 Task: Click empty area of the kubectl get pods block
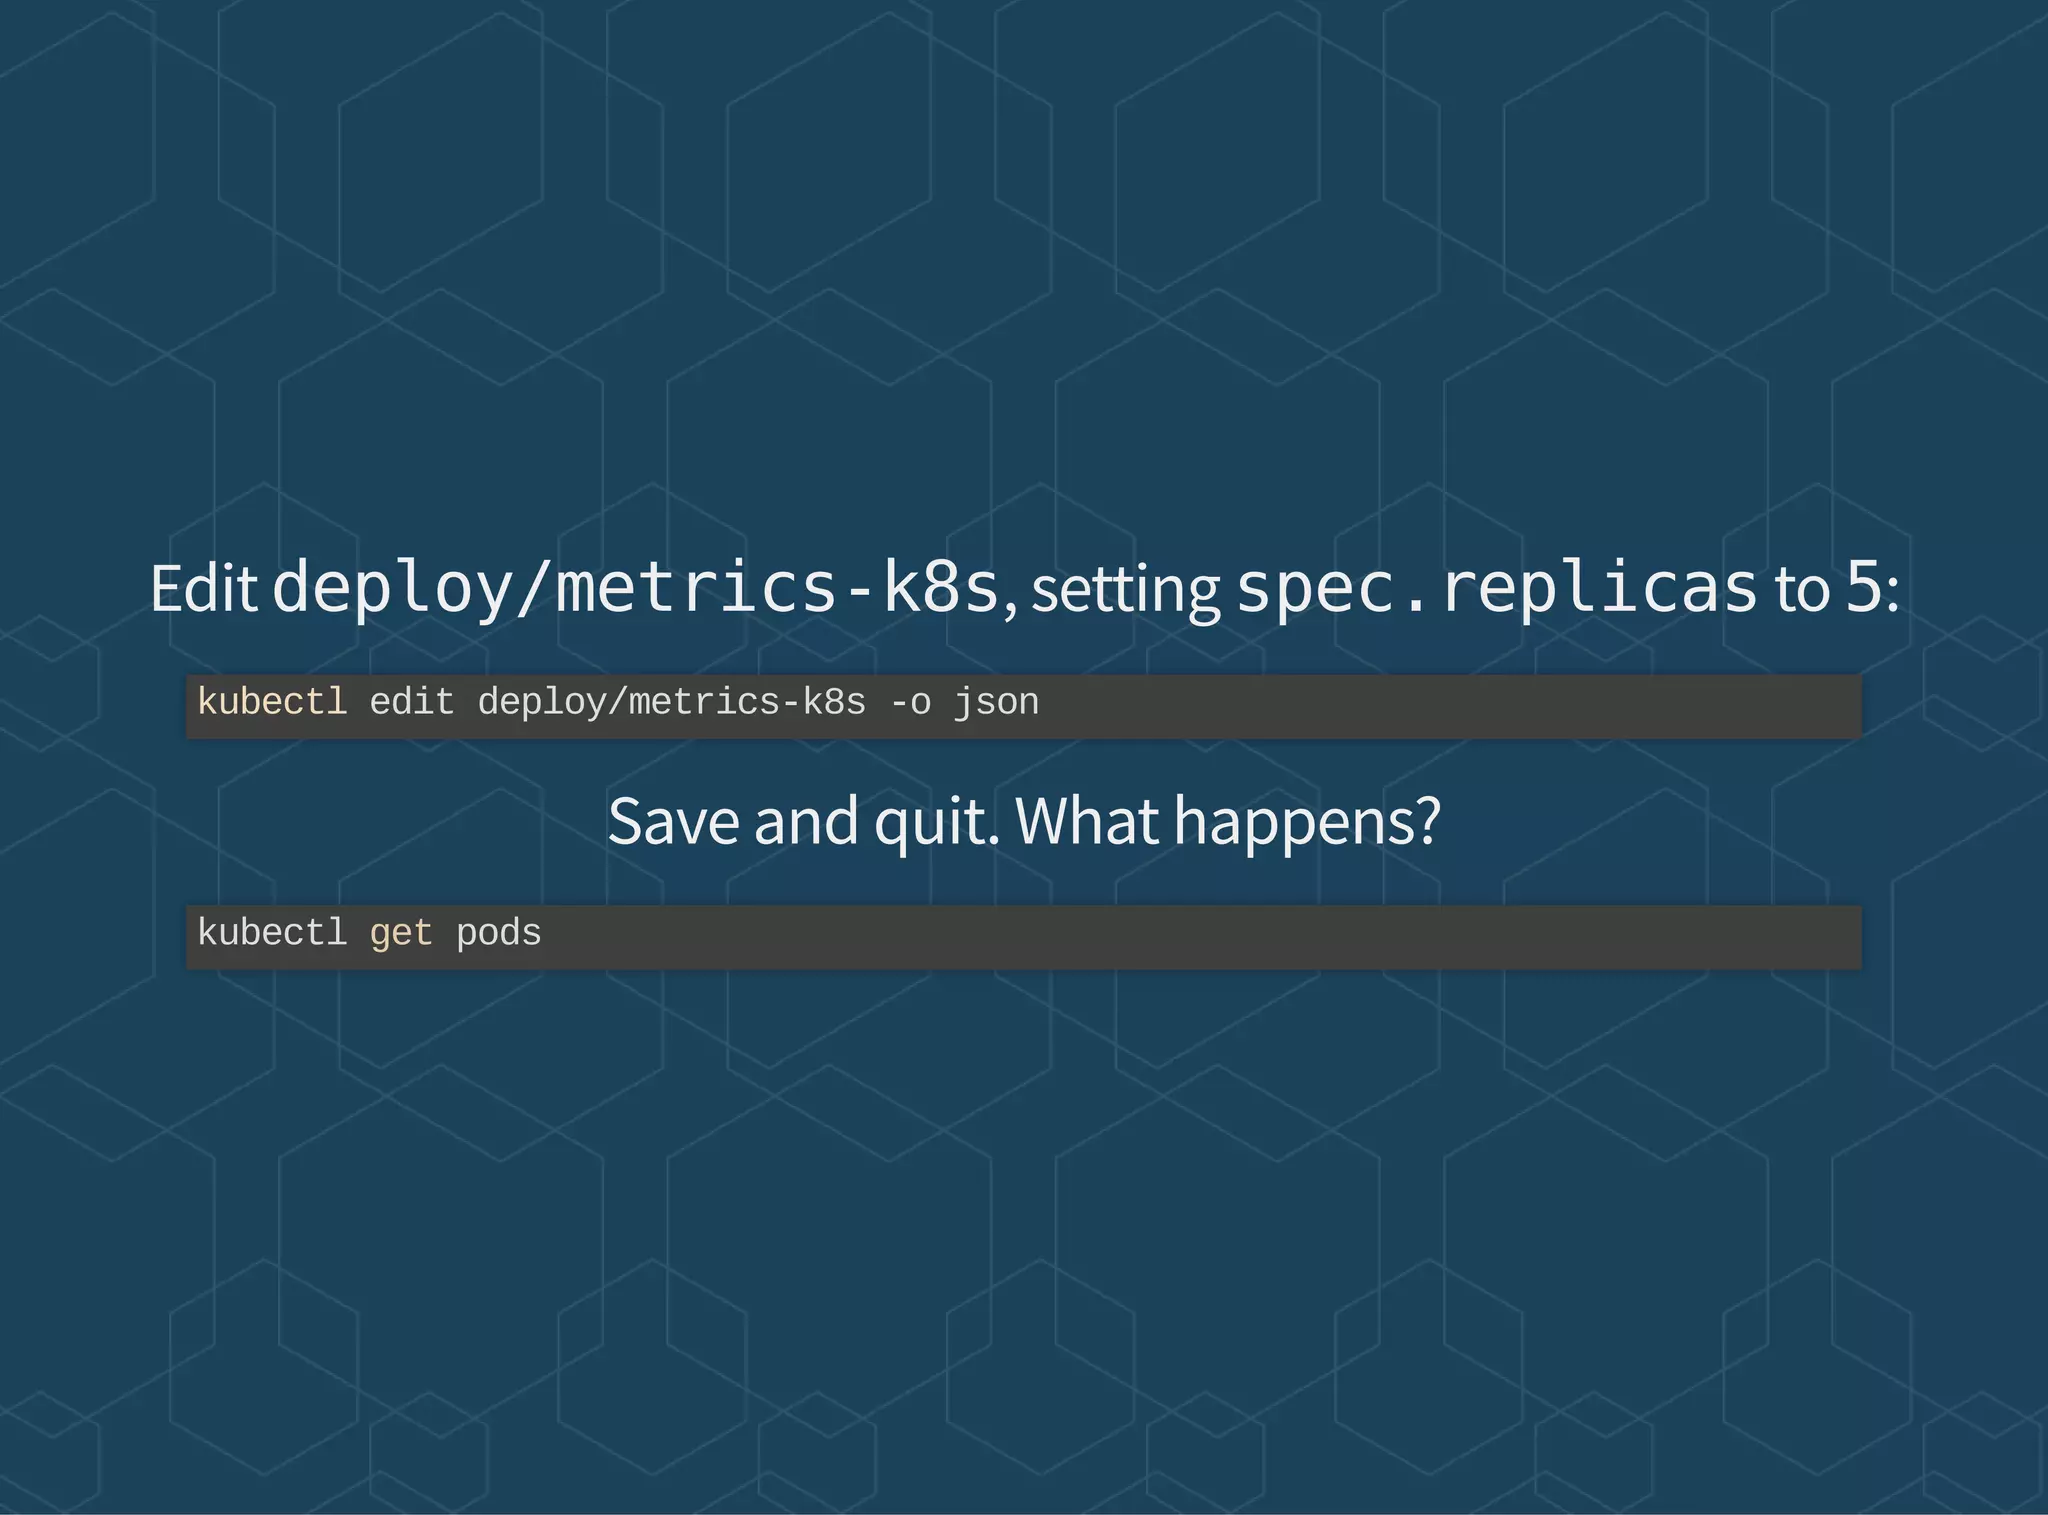(x=1200, y=937)
